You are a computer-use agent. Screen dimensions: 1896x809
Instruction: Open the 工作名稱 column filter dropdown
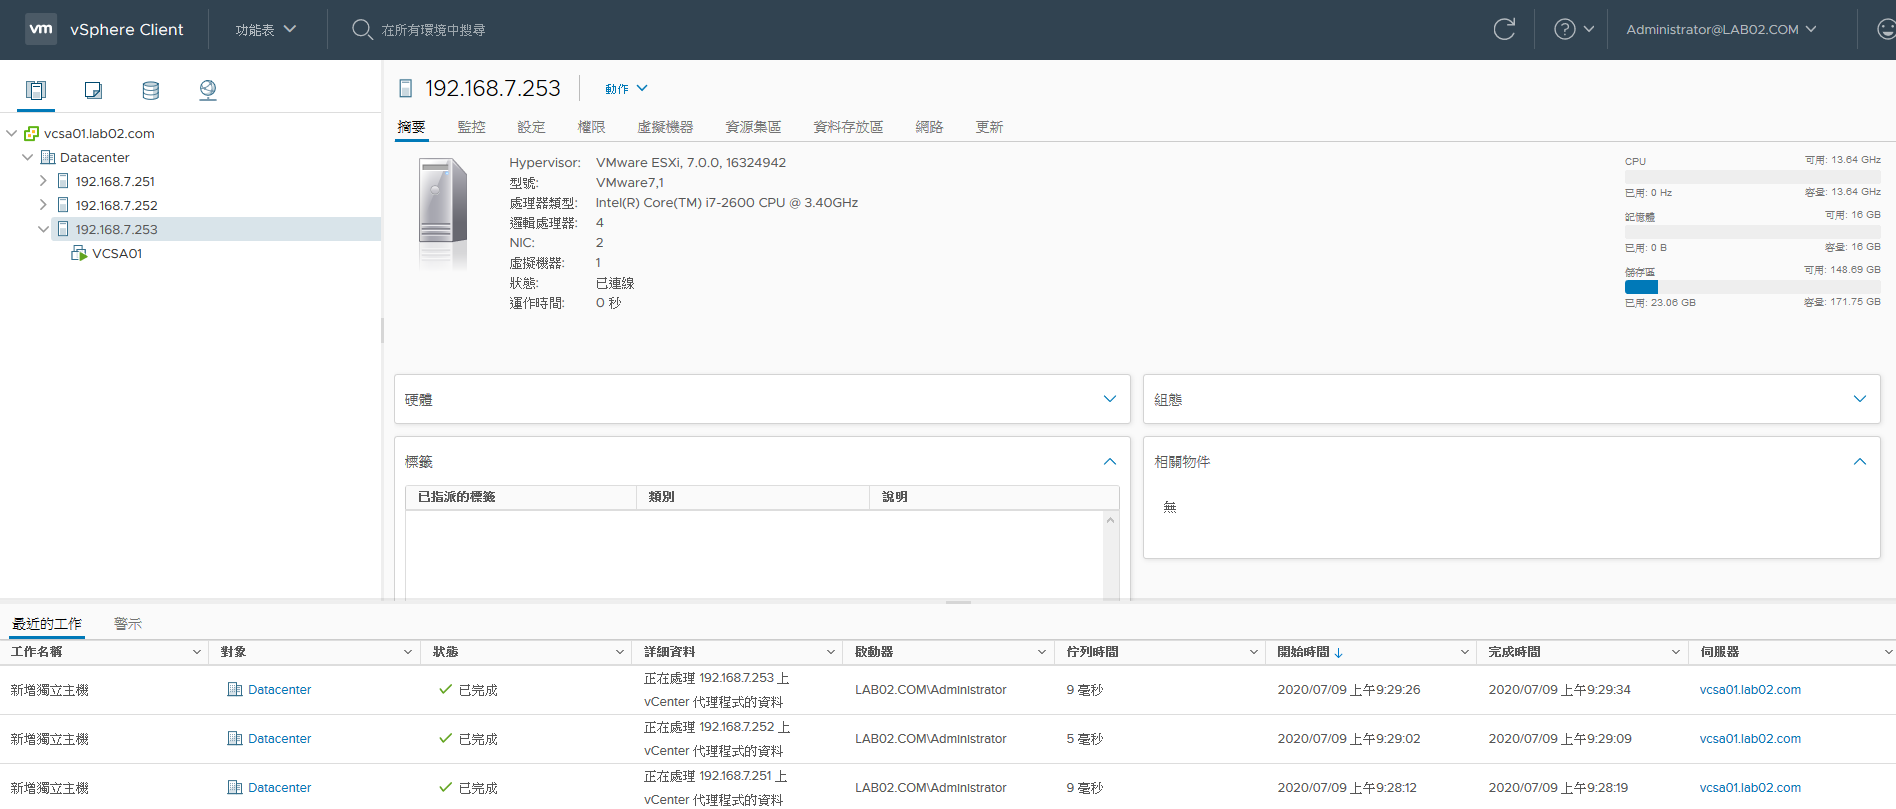point(196,652)
